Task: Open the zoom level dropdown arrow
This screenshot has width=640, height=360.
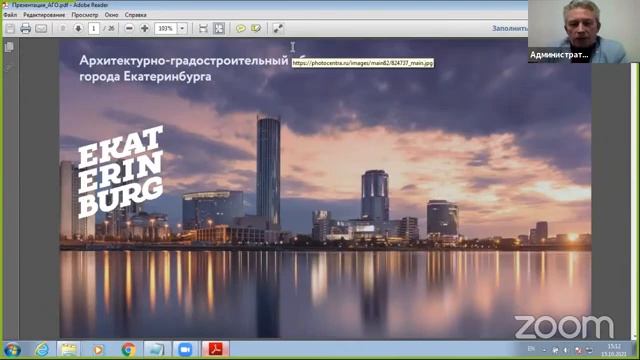Action: (x=182, y=28)
